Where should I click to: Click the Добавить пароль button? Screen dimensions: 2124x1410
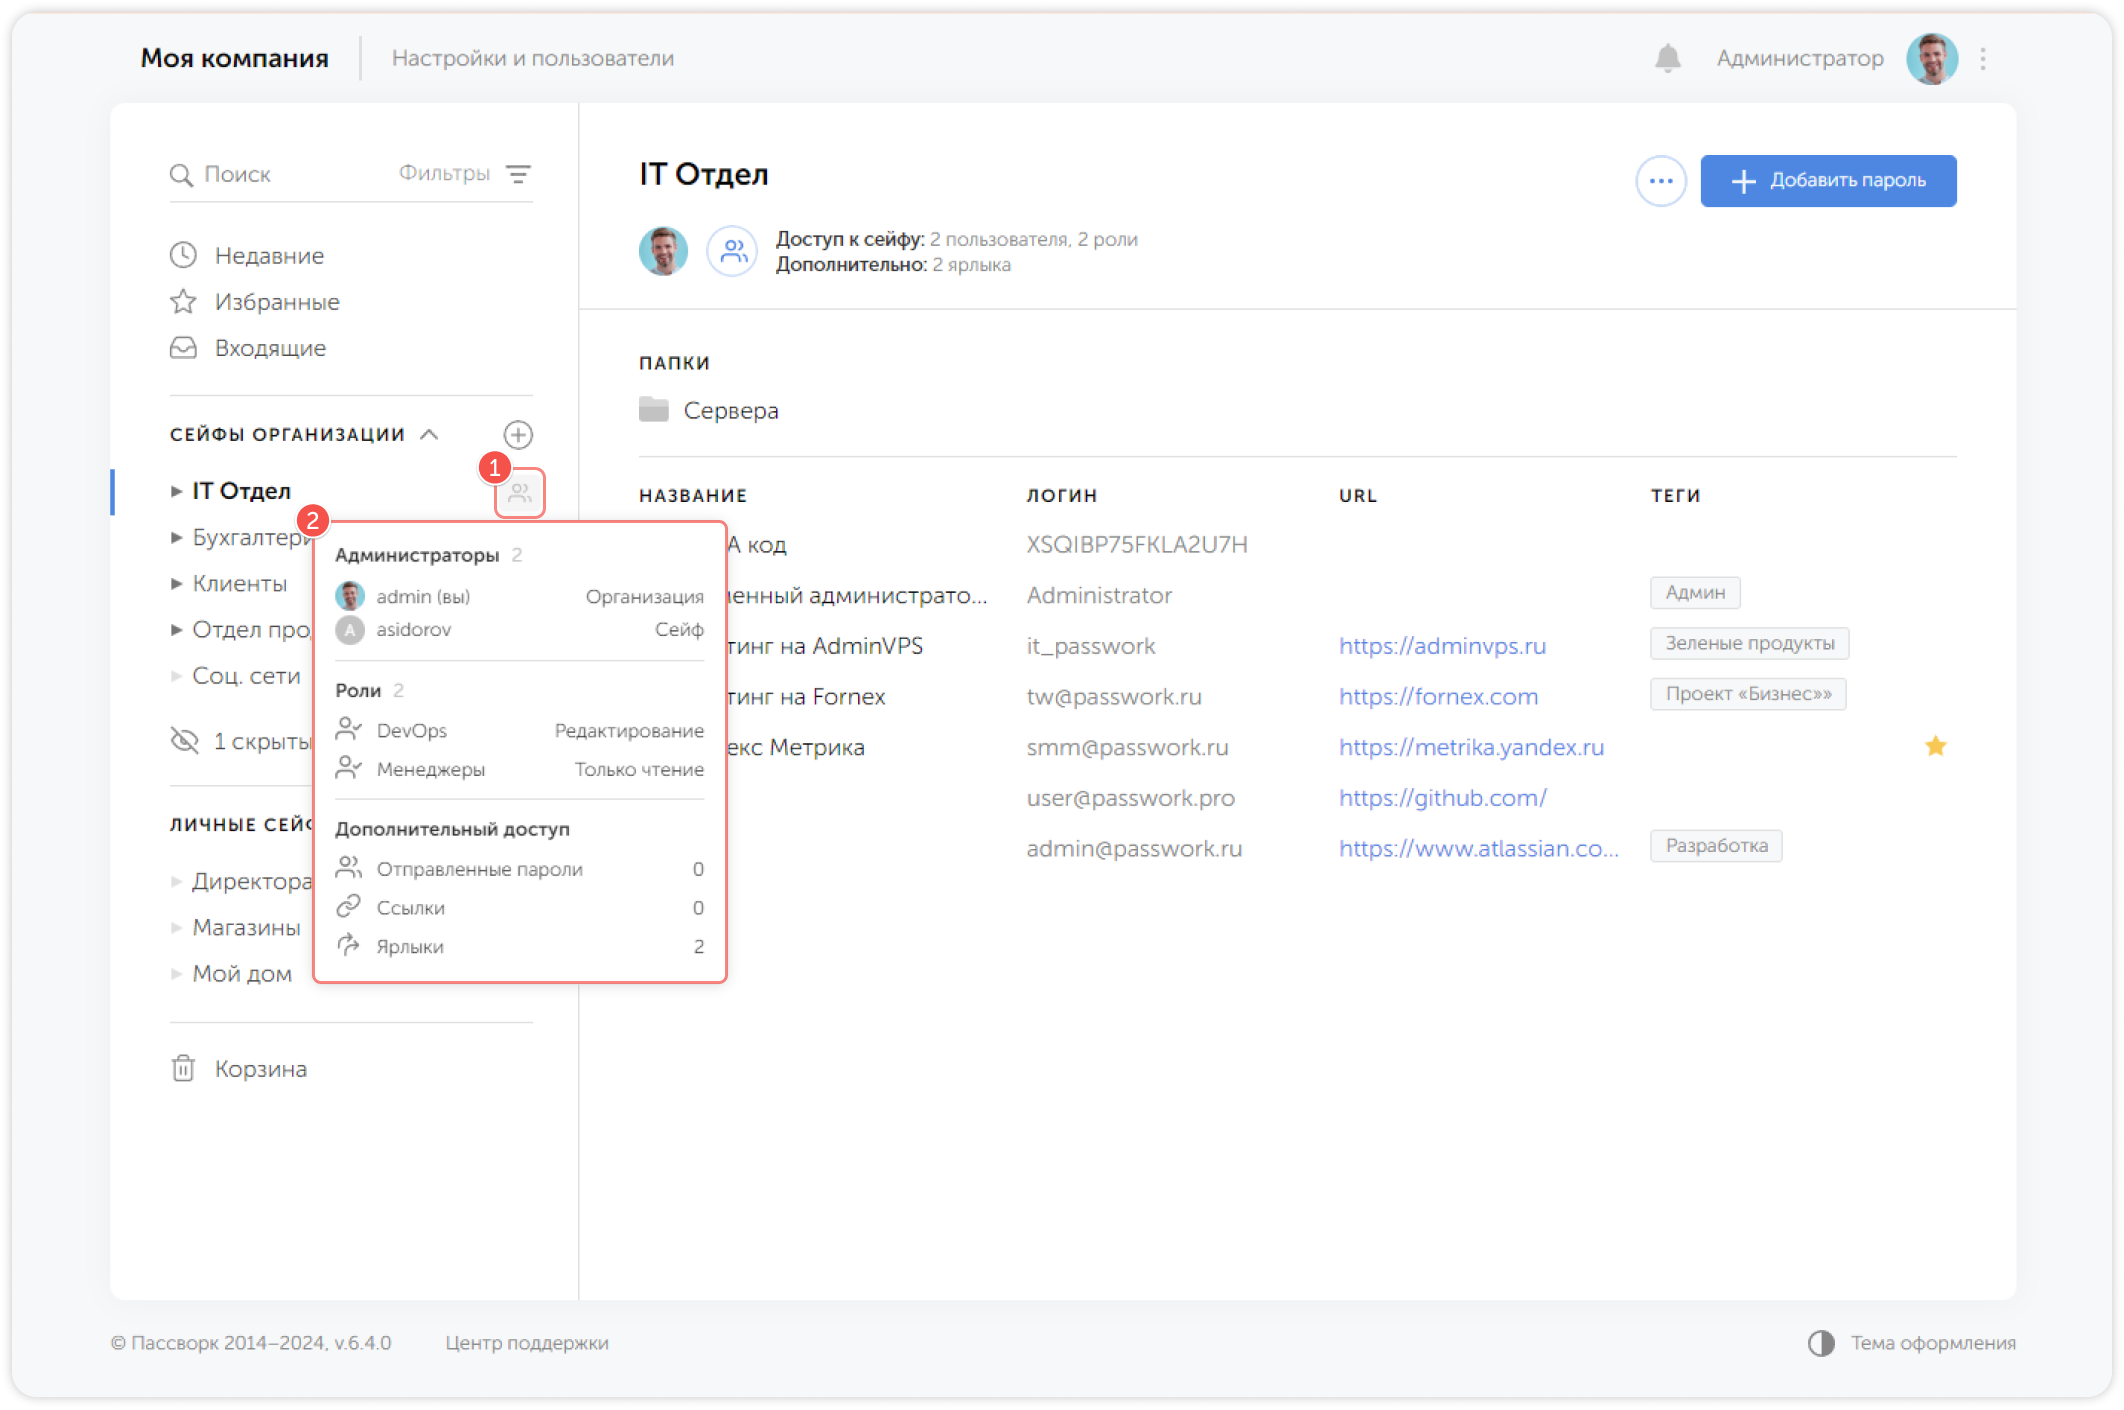[x=1827, y=181]
